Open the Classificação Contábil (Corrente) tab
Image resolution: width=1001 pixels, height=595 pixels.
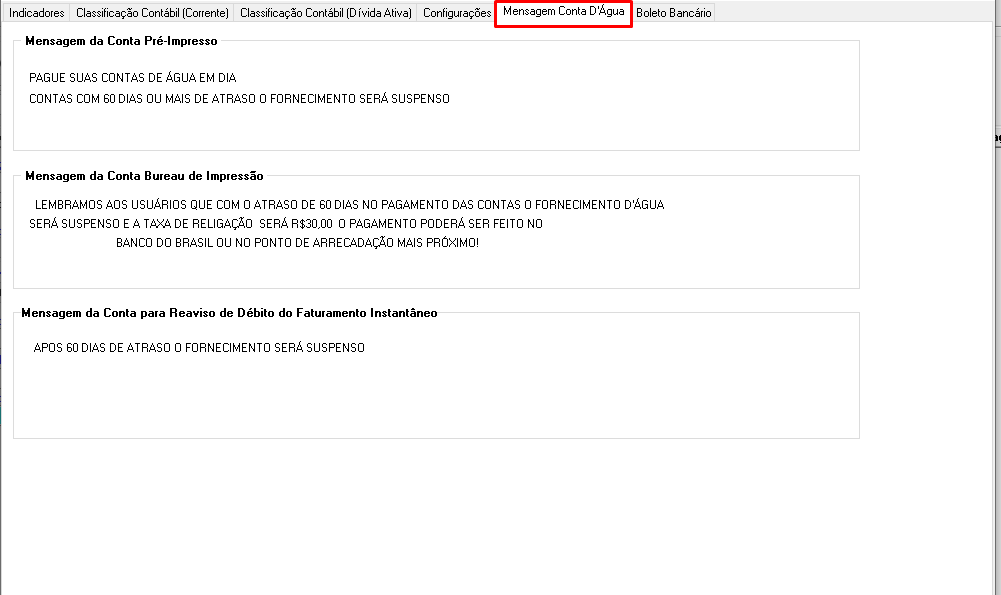(x=152, y=13)
